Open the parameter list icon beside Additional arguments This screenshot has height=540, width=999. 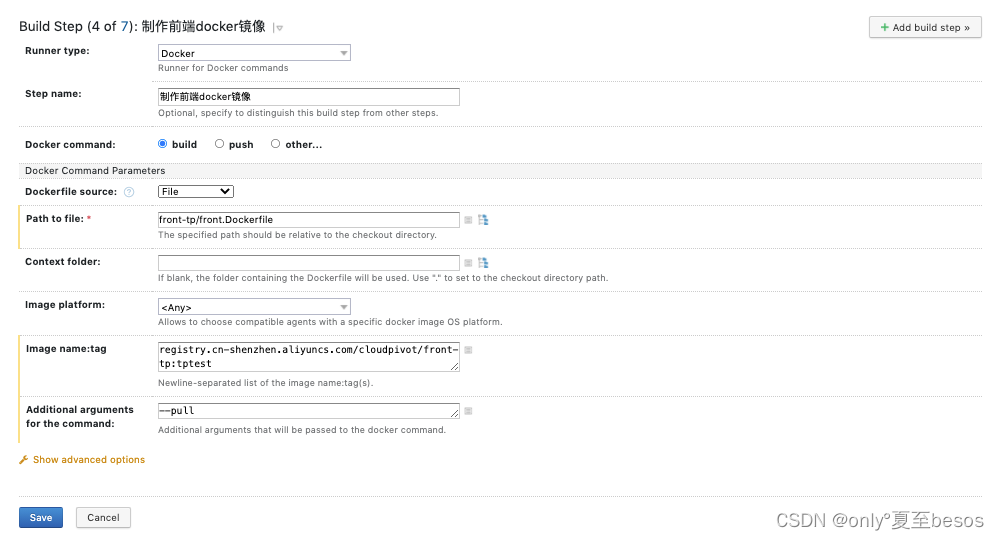[468, 411]
